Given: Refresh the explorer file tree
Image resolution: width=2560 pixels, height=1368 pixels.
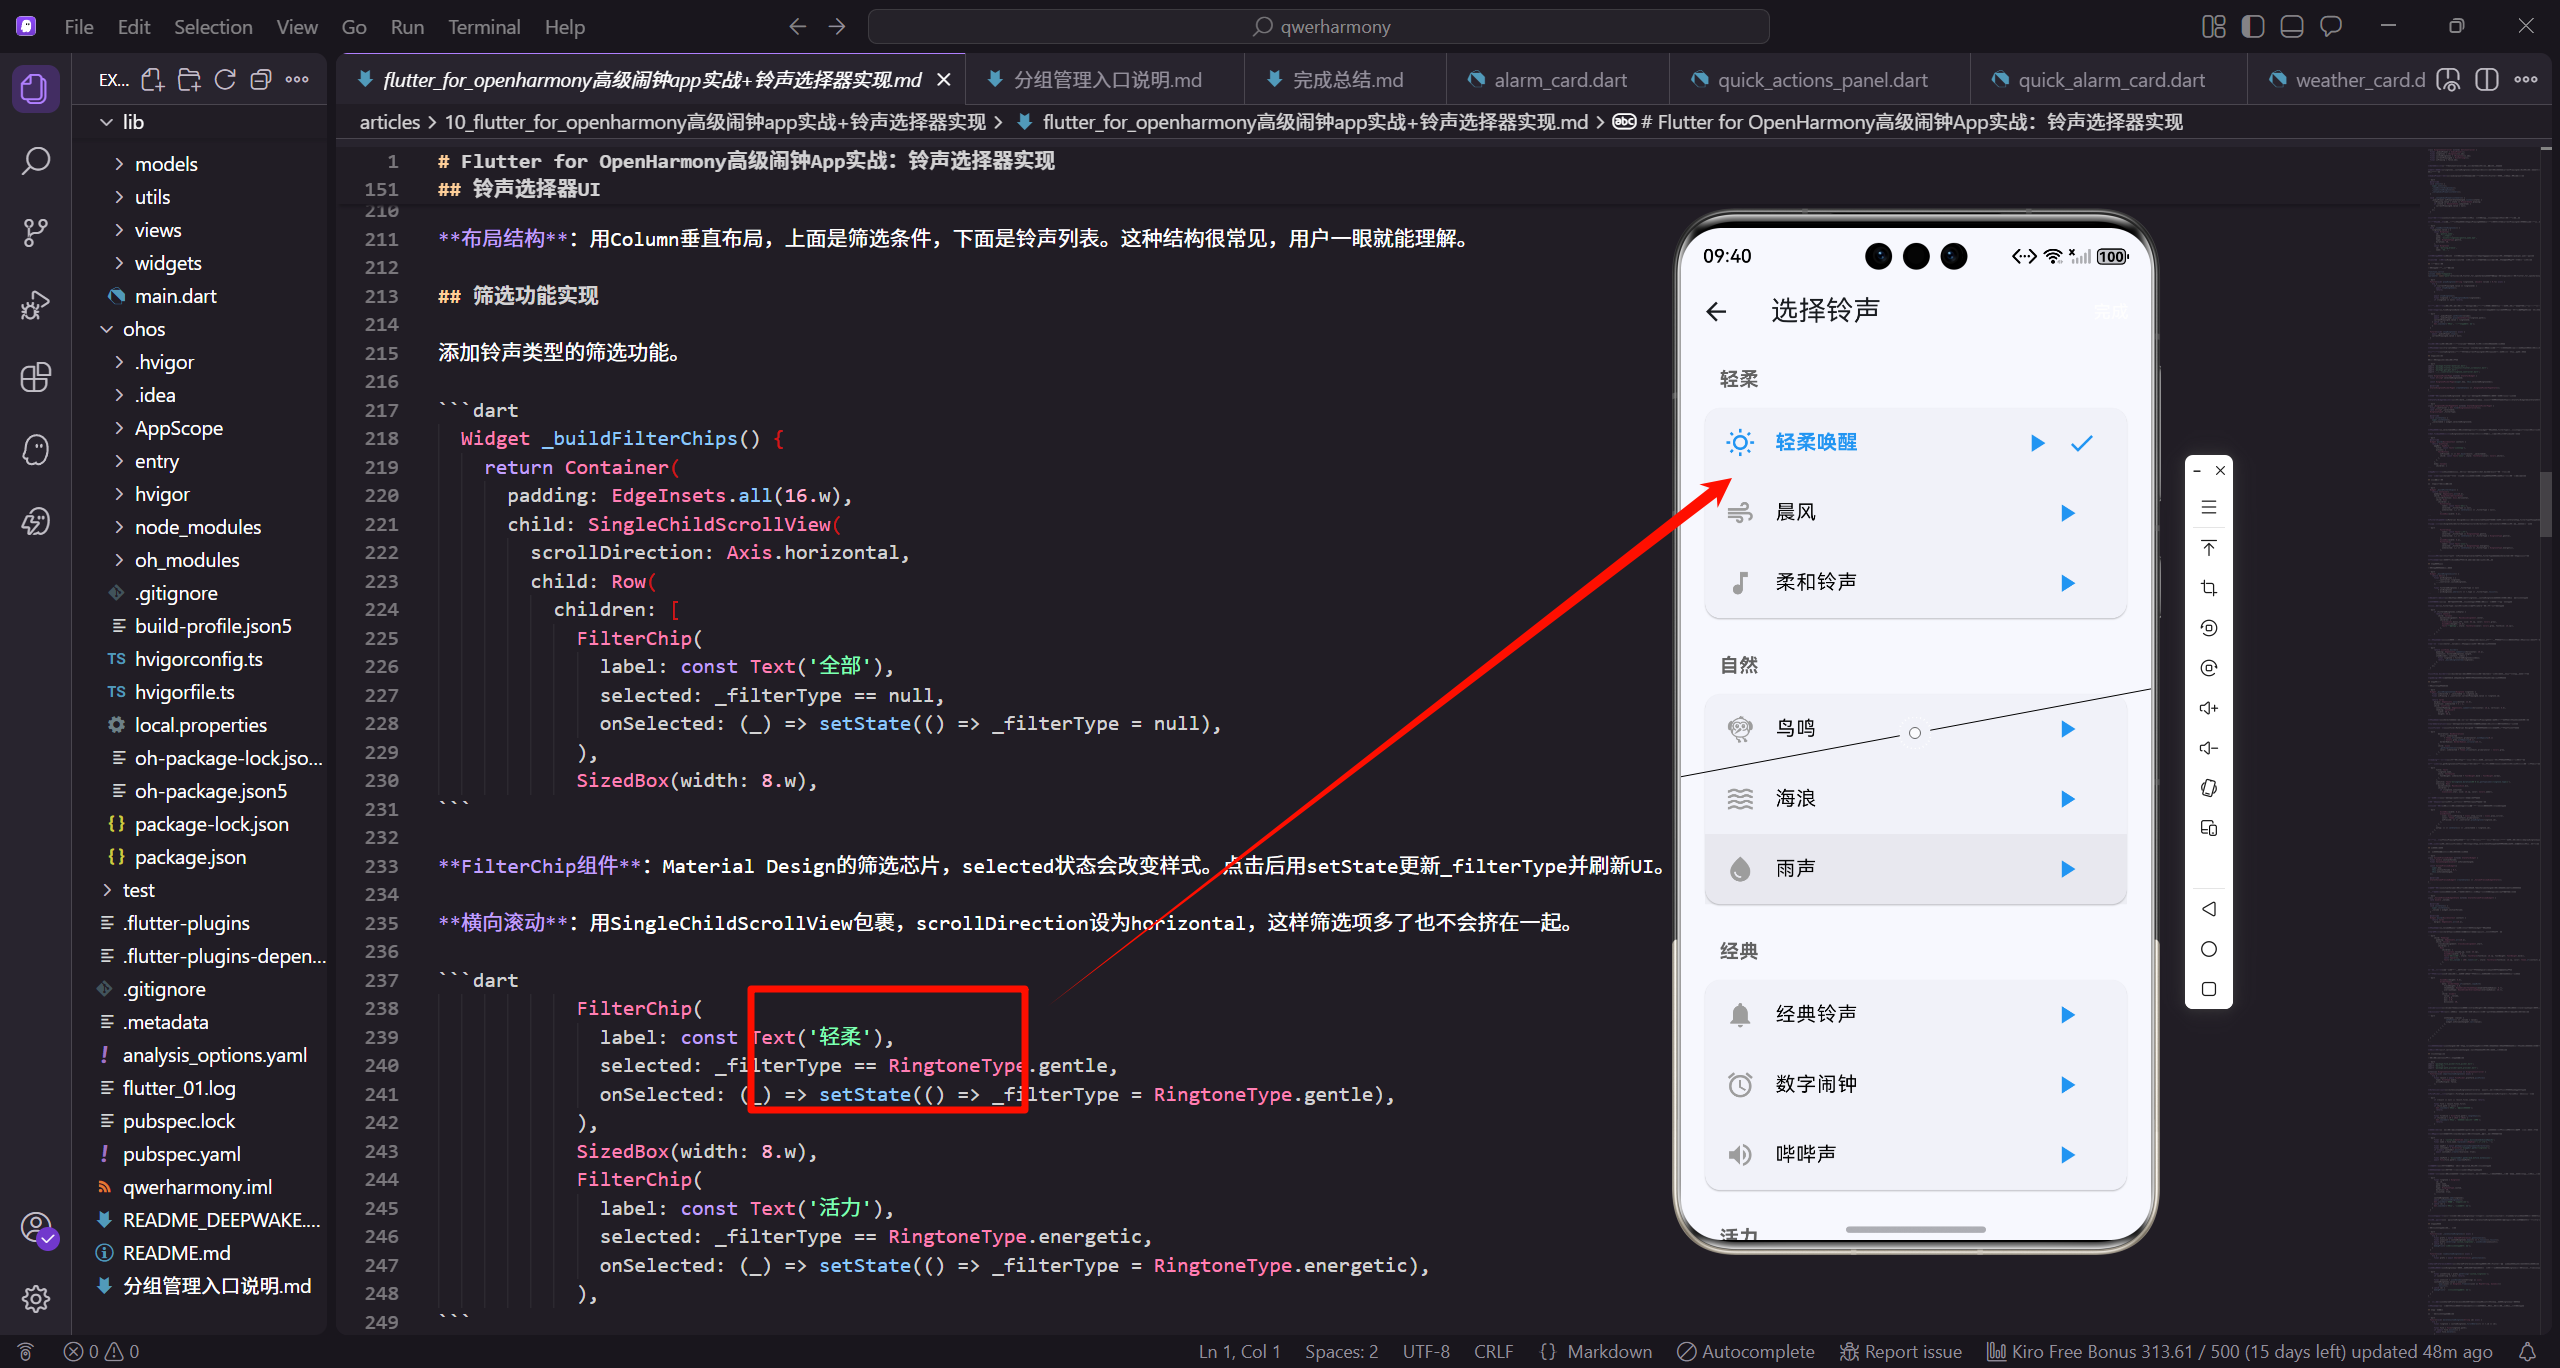Looking at the screenshot, I should coord(225,80).
